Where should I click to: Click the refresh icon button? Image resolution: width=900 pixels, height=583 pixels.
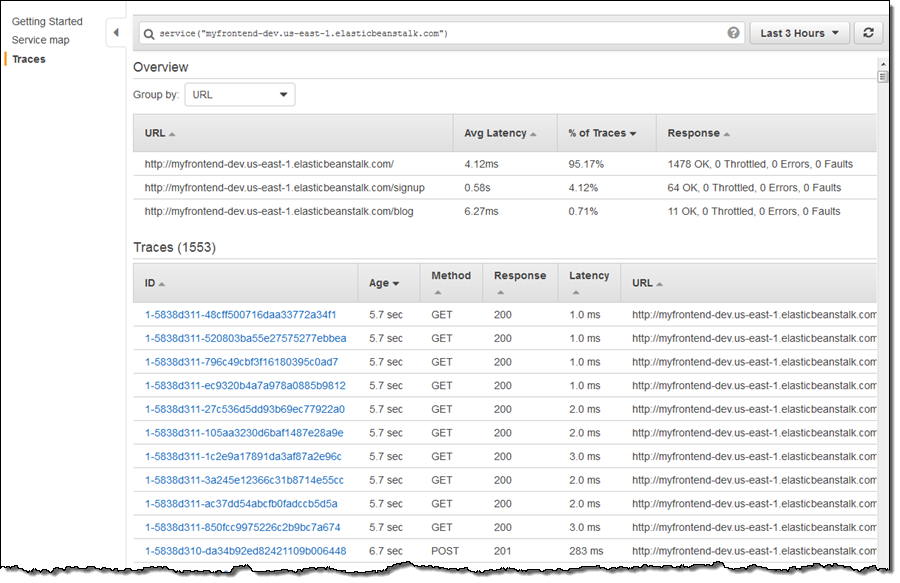pyautogui.click(x=868, y=33)
